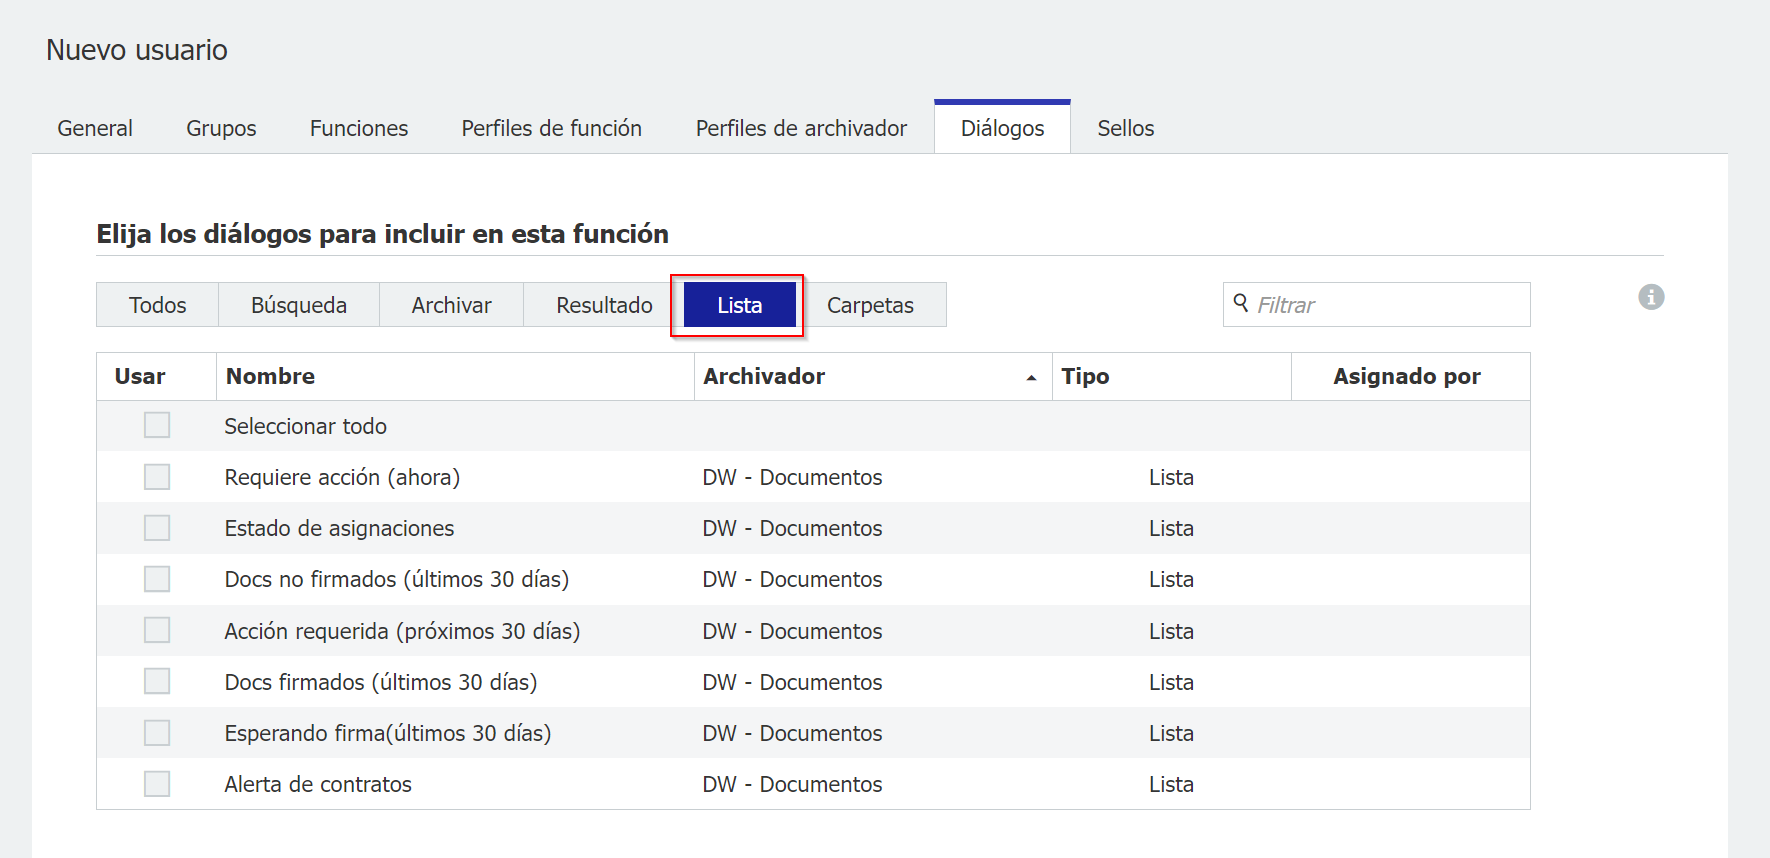This screenshot has width=1770, height=858.
Task: Click into the Filtrar input field
Action: tap(1377, 304)
